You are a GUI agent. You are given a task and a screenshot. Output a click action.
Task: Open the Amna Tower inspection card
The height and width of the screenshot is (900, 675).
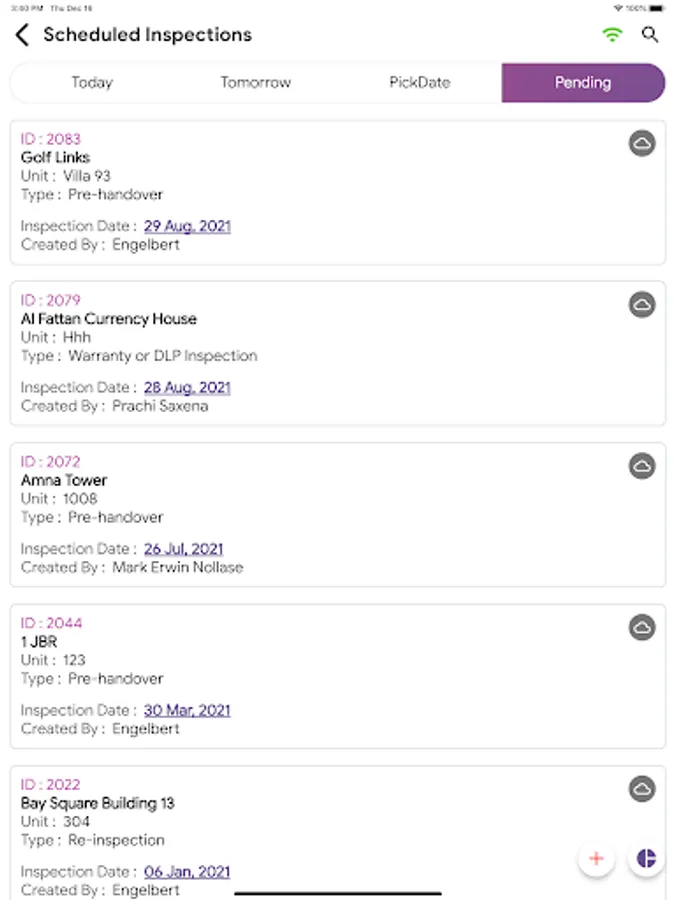point(300,515)
